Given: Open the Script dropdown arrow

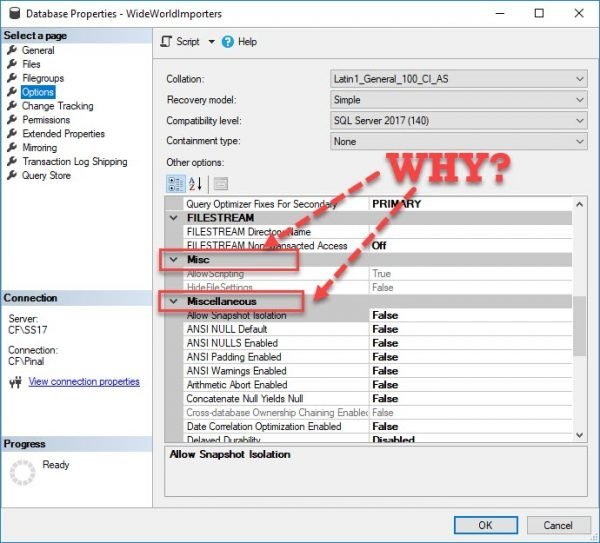Looking at the screenshot, I should click(x=211, y=42).
